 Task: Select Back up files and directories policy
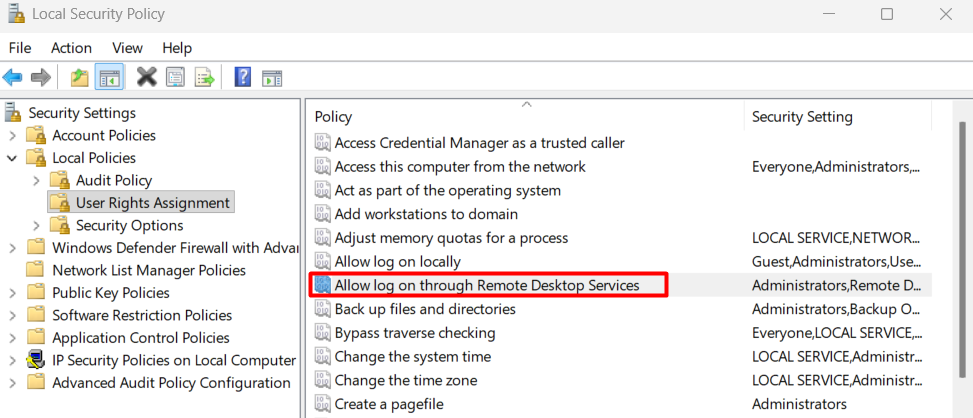point(425,308)
